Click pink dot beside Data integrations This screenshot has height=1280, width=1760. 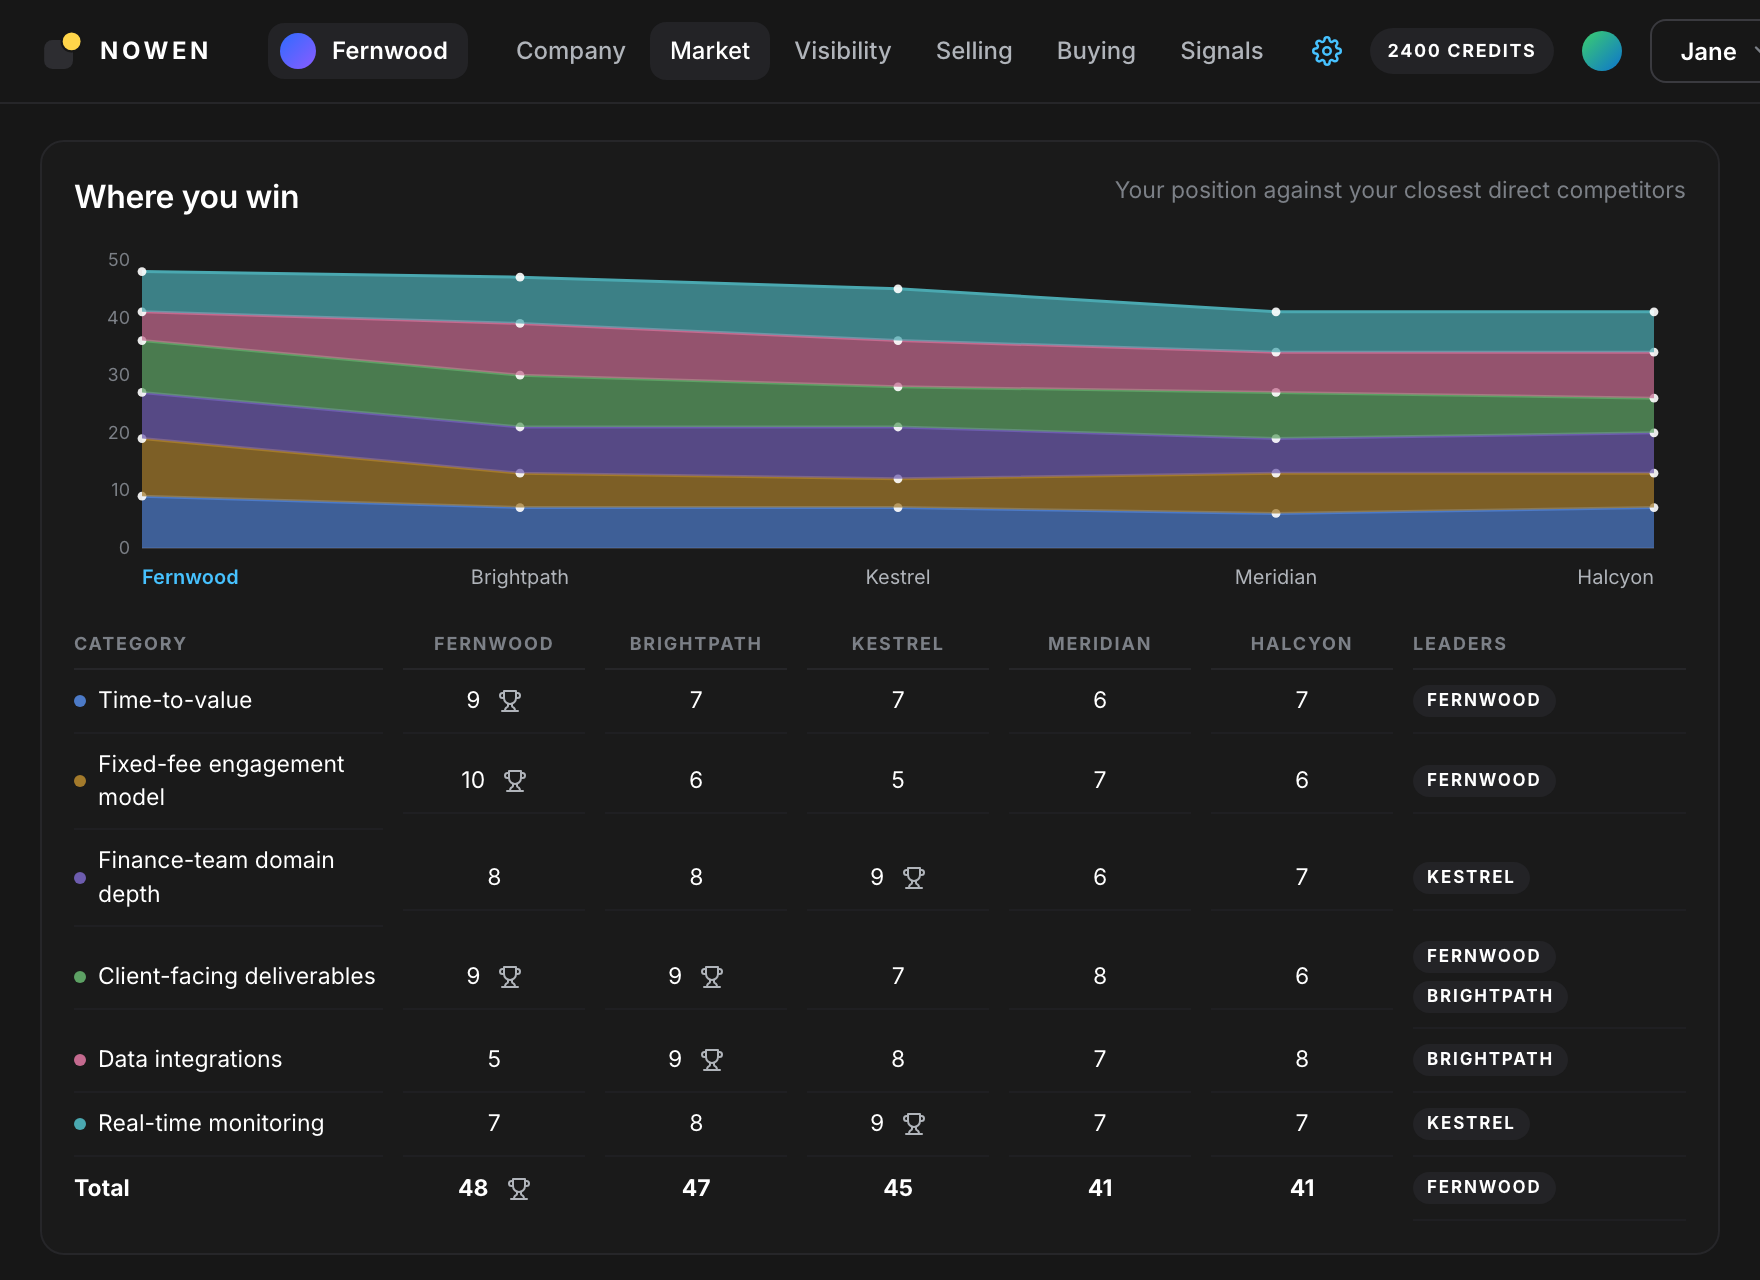tap(80, 1060)
